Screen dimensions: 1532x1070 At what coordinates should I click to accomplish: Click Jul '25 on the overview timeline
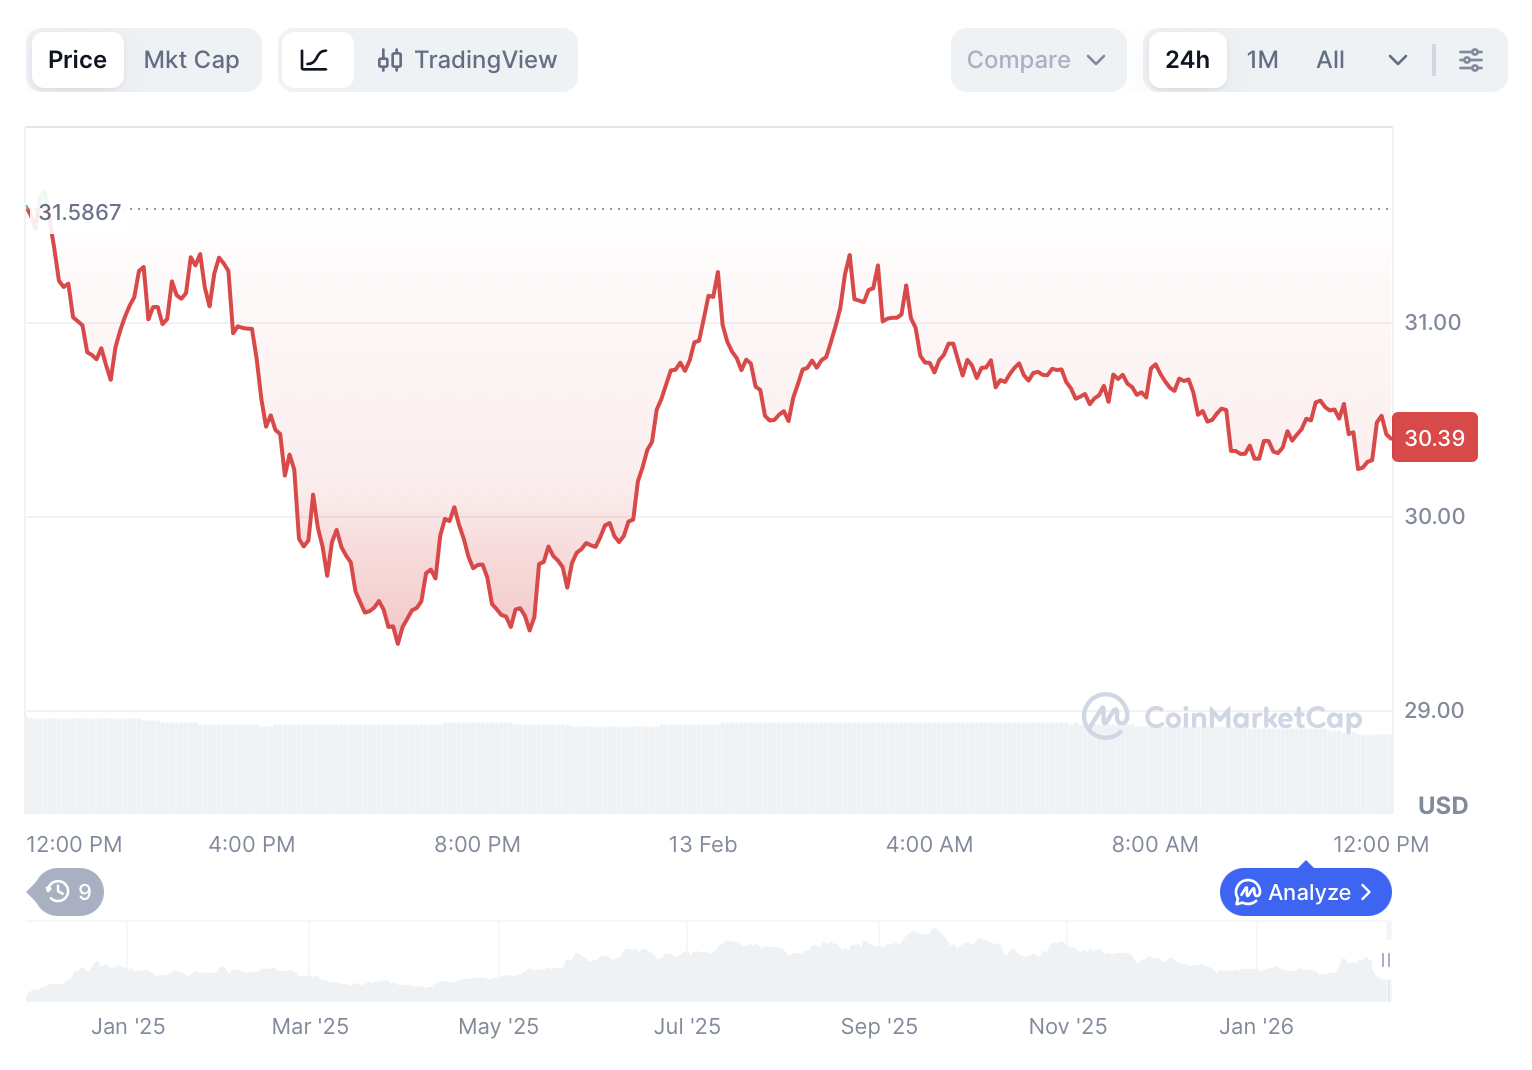[x=687, y=1026]
